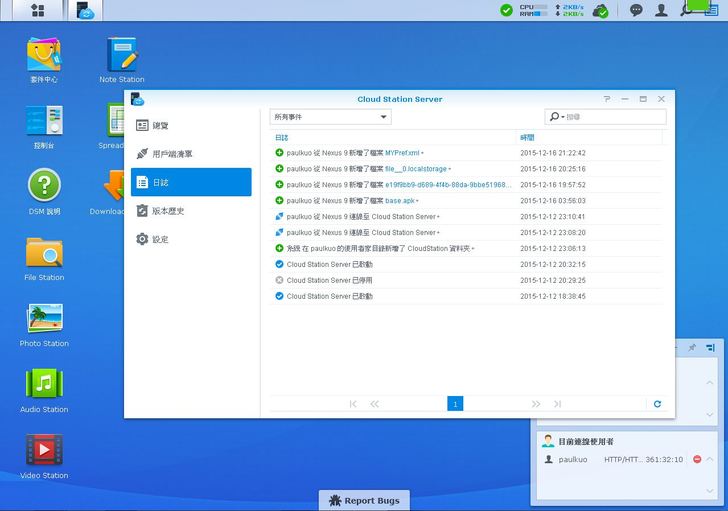Switch to the 版本歷史 tab
This screenshot has height=511, width=728.
[167, 211]
